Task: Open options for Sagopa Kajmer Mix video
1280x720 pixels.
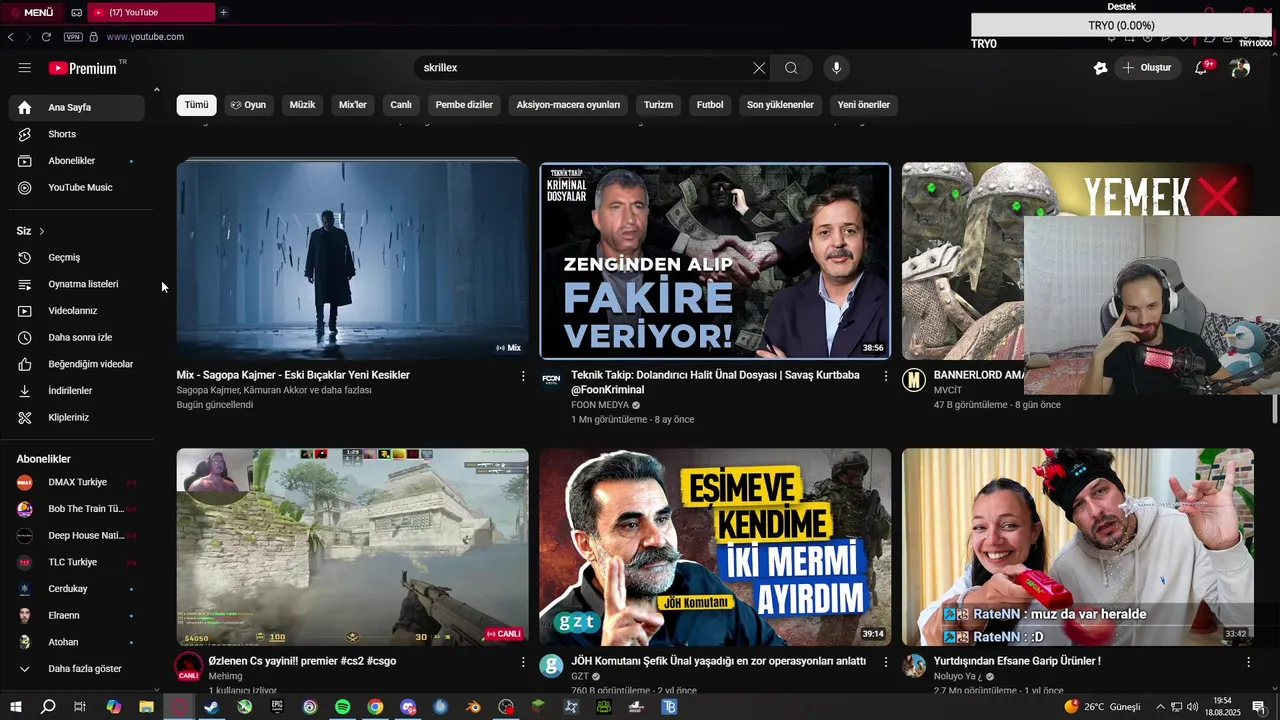Action: point(523,376)
